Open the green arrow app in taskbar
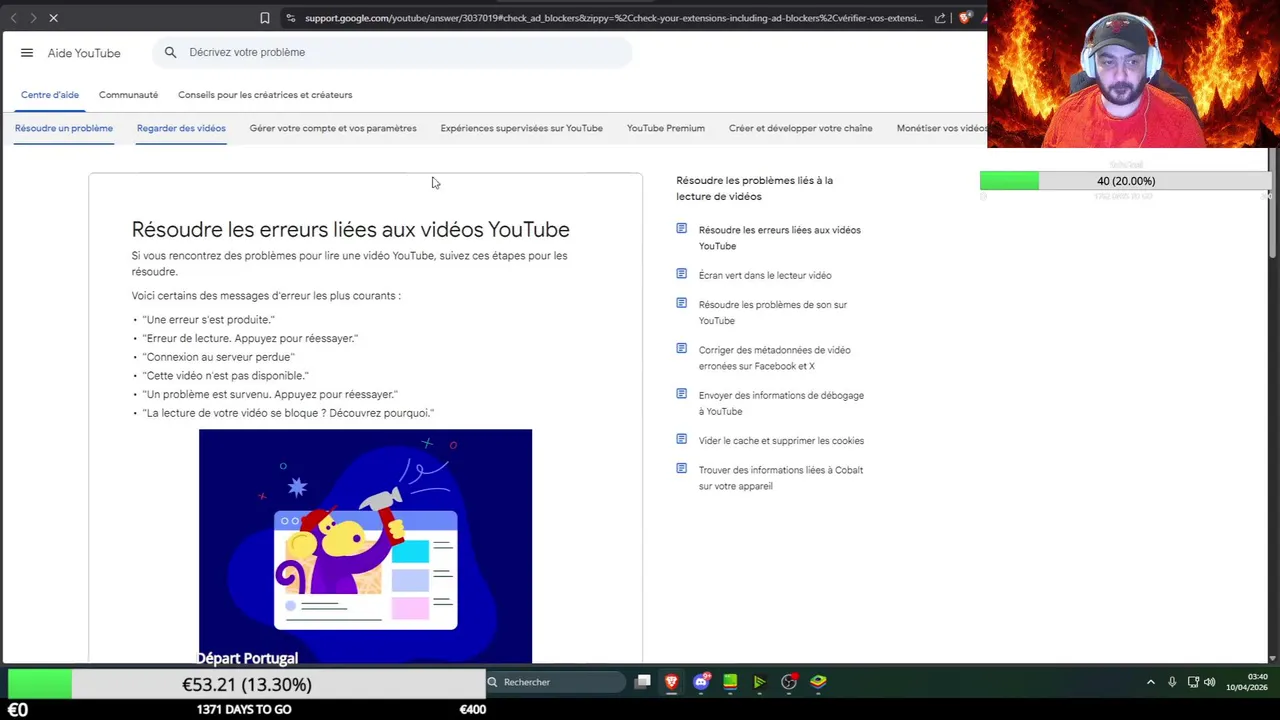This screenshot has width=1280, height=720. pyautogui.click(x=759, y=682)
